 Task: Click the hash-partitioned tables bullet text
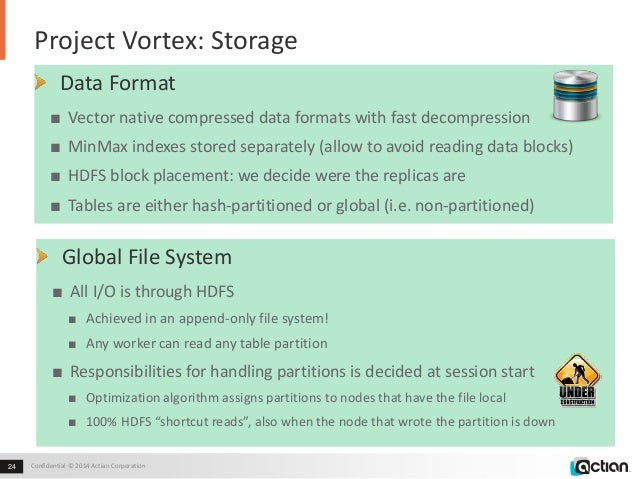click(301, 206)
